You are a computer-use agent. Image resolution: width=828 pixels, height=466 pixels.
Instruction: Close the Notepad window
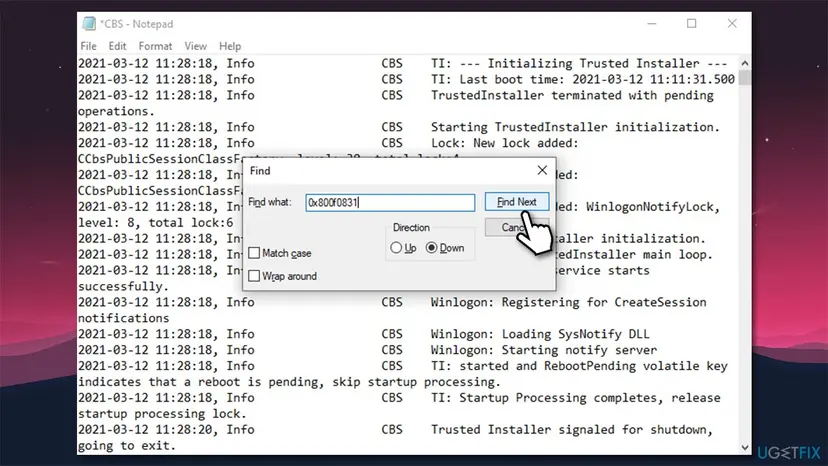coord(732,24)
